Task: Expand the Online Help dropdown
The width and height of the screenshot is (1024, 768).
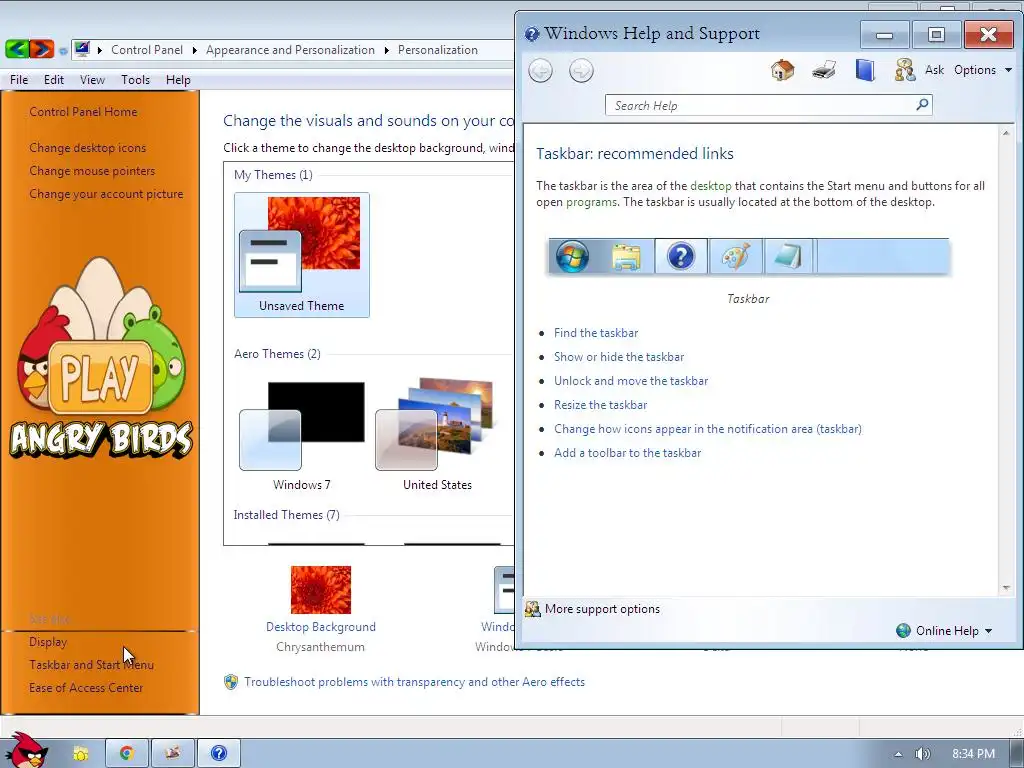Action: (988, 631)
